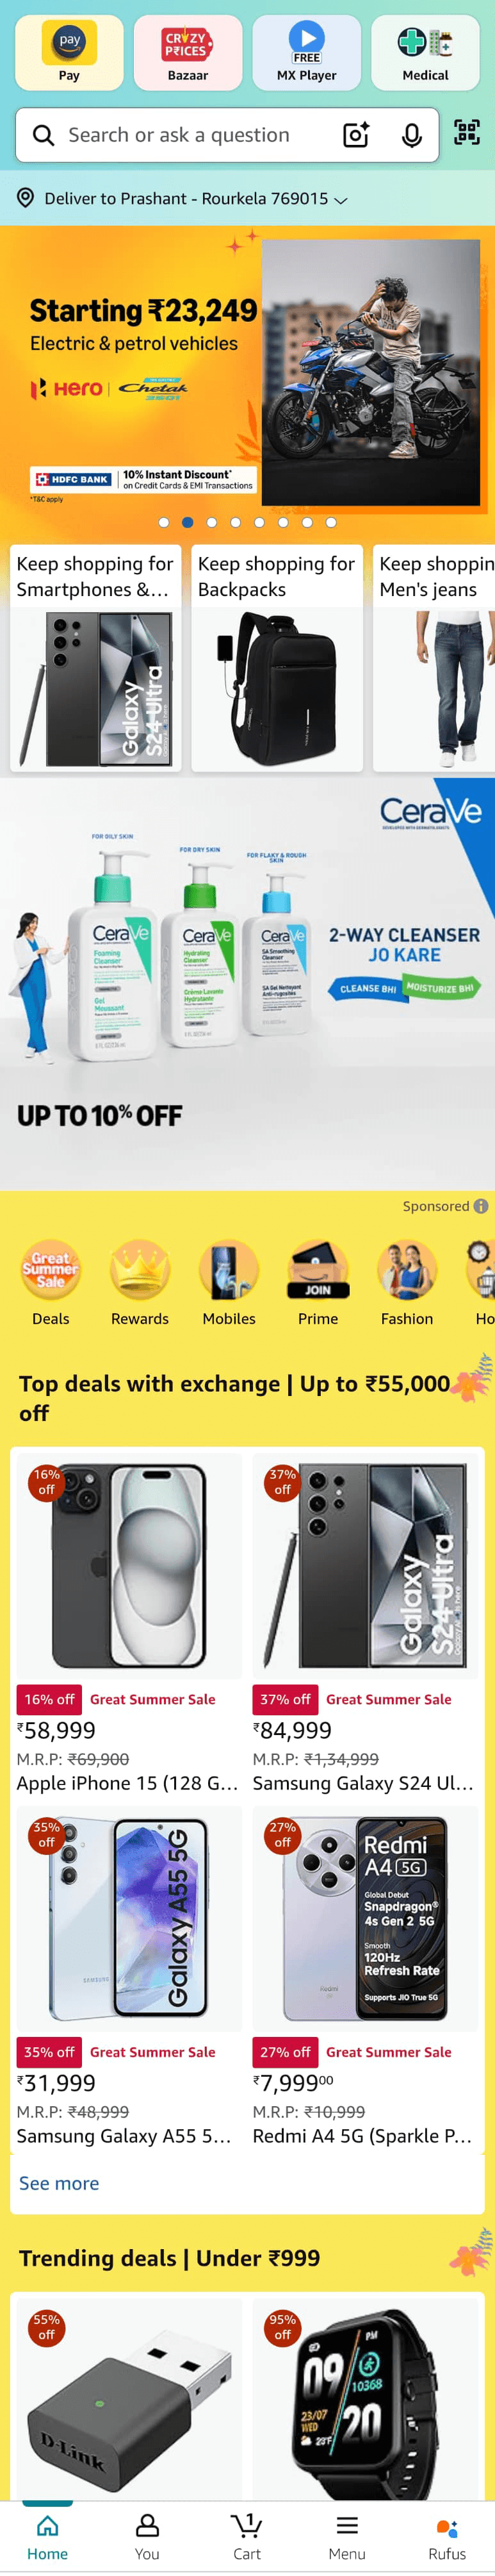Open Amazon Pay shortcut
Screen dimensions: 495x2576
point(69,52)
